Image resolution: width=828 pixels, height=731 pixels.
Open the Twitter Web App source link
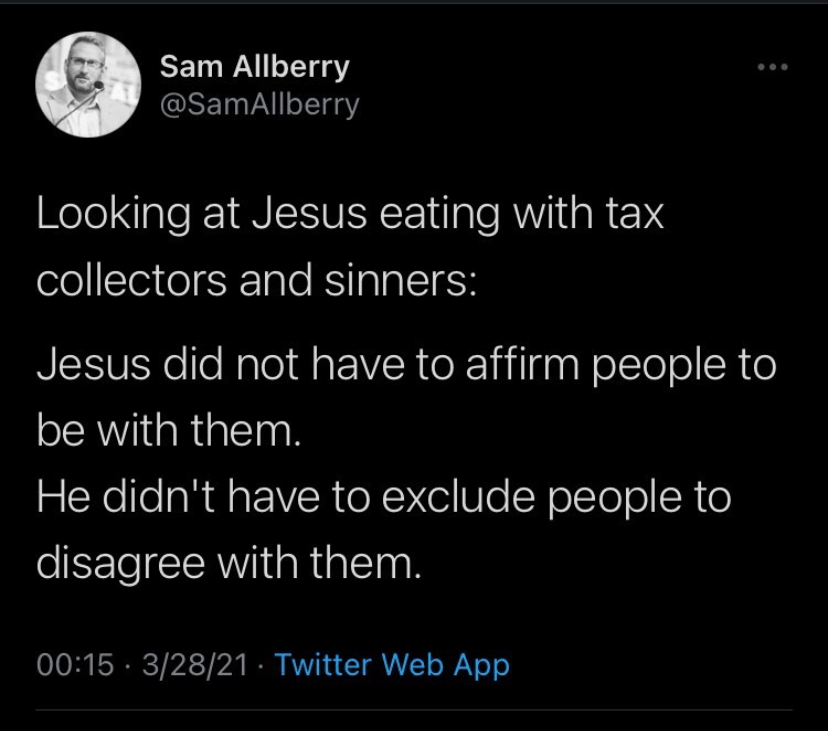(391, 664)
